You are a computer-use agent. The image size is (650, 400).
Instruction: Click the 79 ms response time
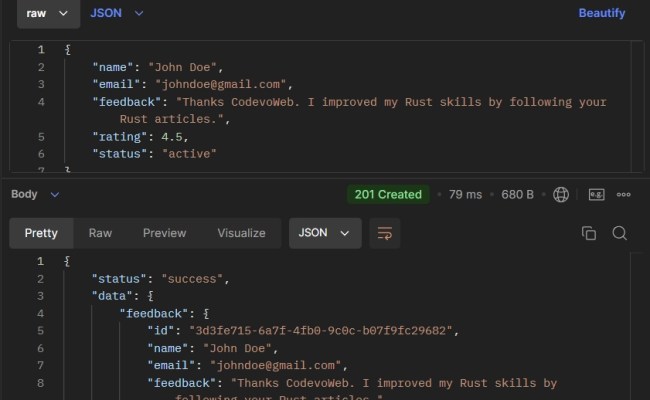pos(465,194)
